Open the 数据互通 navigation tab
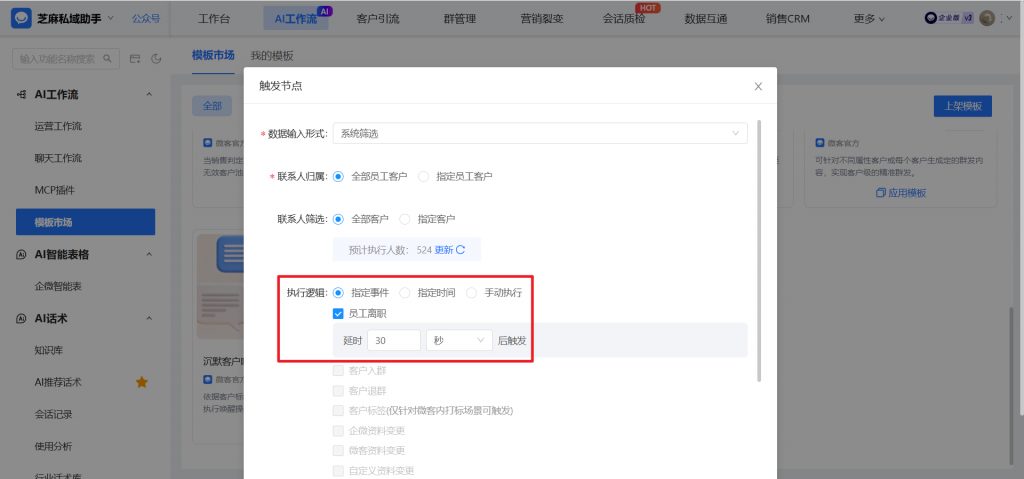The image size is (1024, 479). [x=705, y=19]
